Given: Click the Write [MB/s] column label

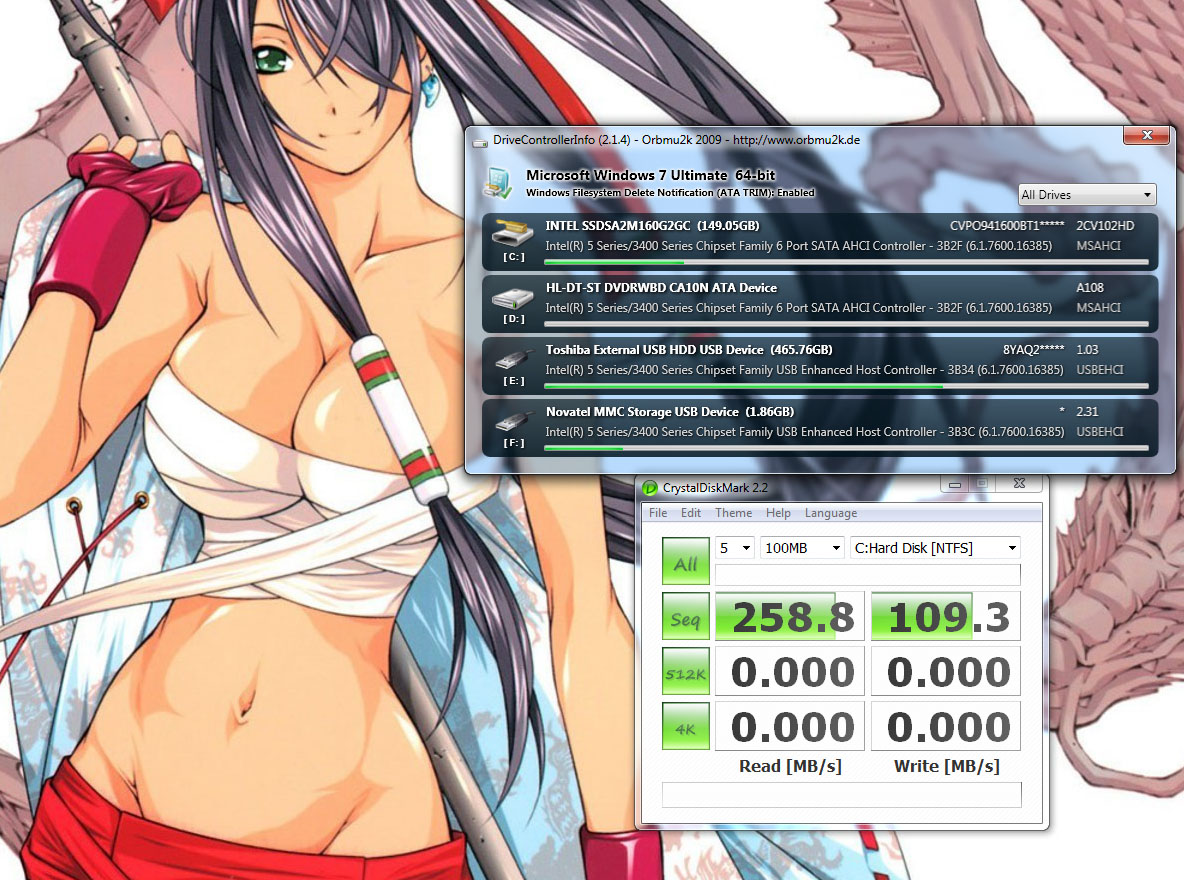Looking at the screenshot, I should pyautogui.click(x=946, y=766).
